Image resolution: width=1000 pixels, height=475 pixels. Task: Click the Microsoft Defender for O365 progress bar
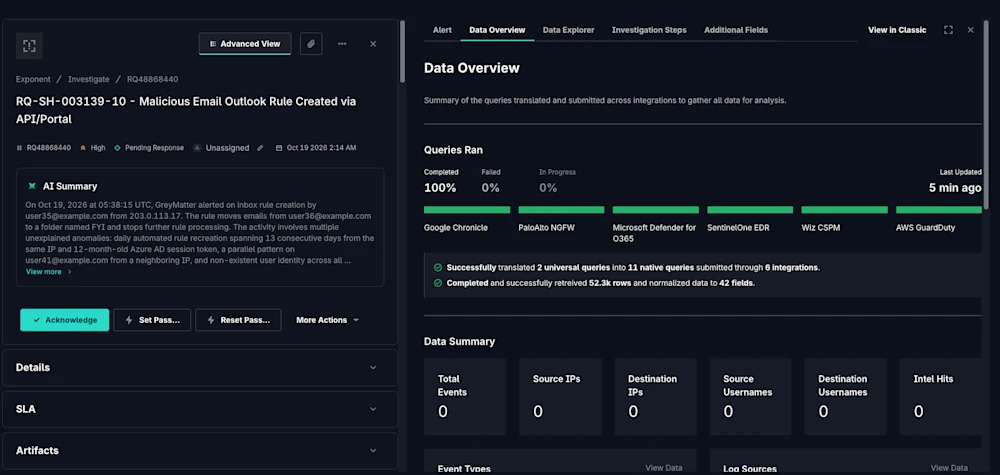[656, 210]
